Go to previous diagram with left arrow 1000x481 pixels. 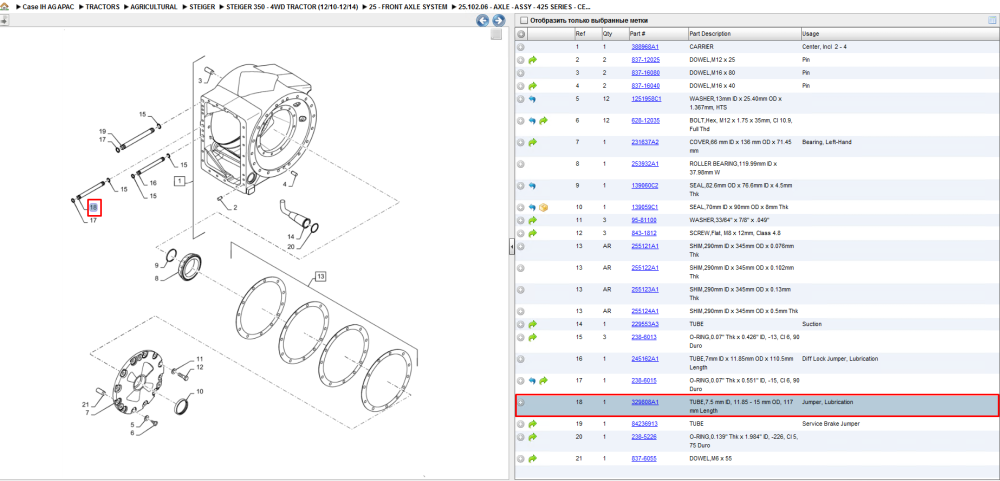pos(483,21)
